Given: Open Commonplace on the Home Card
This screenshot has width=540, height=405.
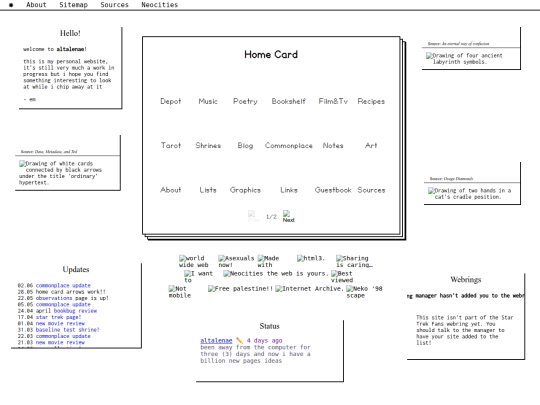Looking at the screenshot, I should coord(289,146).
